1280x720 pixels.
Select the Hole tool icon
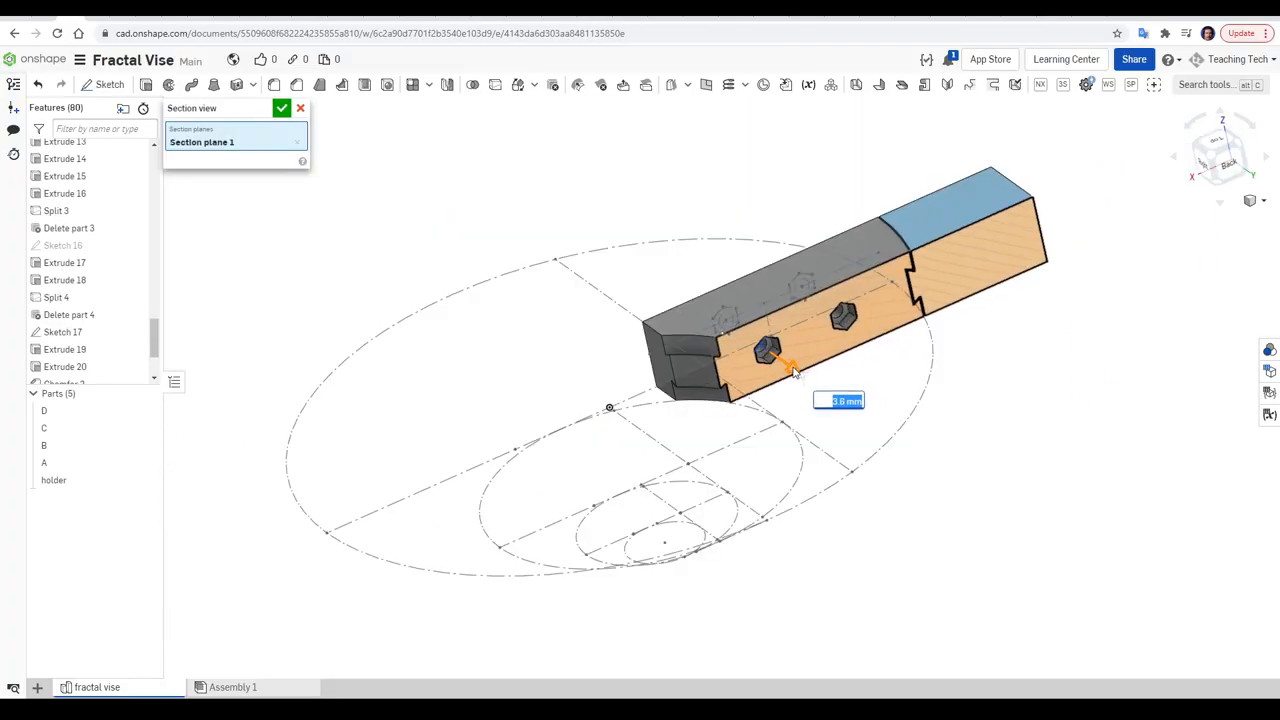tap(387, 85)
